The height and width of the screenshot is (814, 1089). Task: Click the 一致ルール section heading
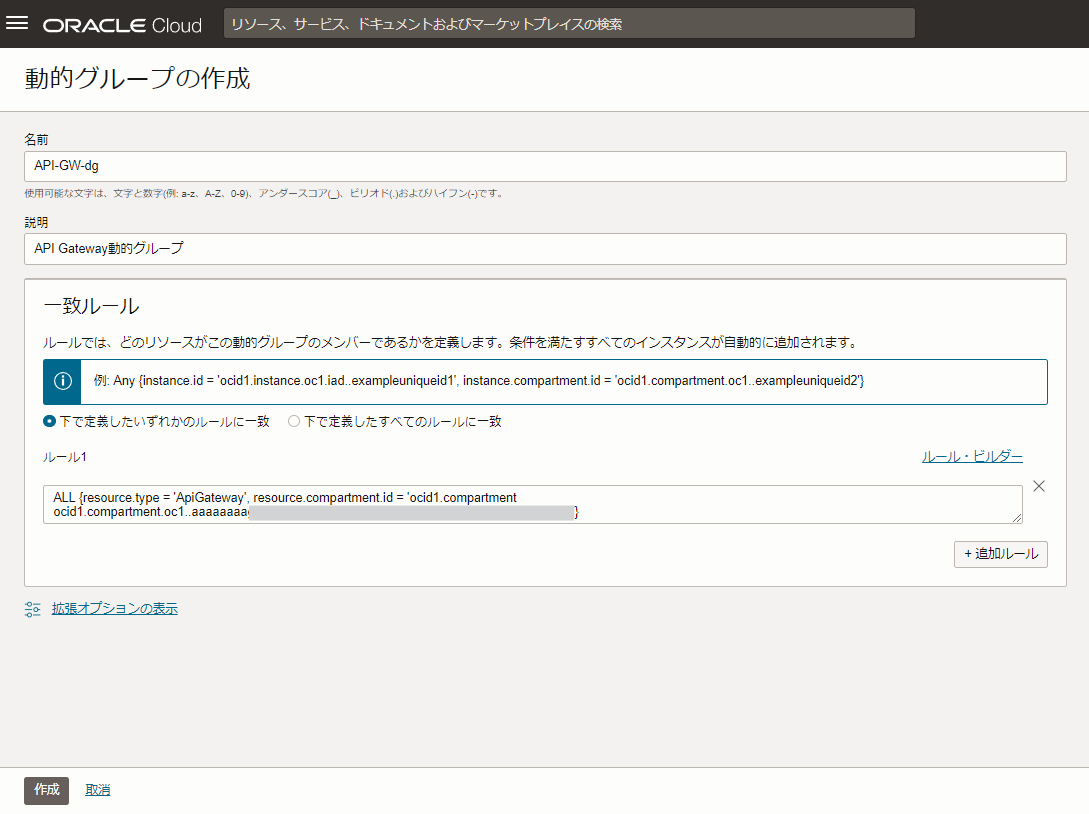tap(91, 306)
